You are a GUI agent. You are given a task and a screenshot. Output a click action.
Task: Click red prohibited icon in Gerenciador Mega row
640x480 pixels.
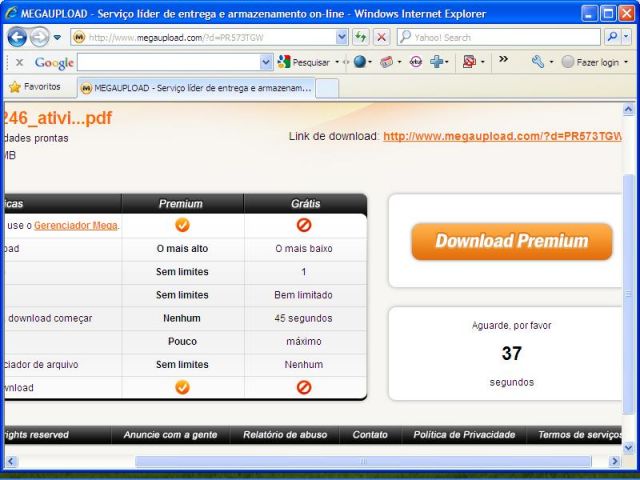coord(304,225)
